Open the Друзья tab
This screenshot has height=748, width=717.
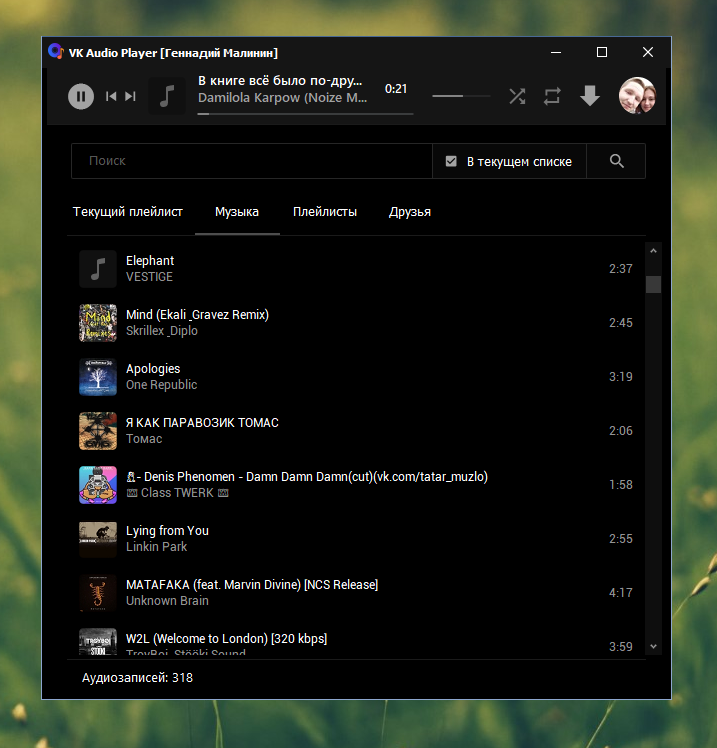[410, 212]
